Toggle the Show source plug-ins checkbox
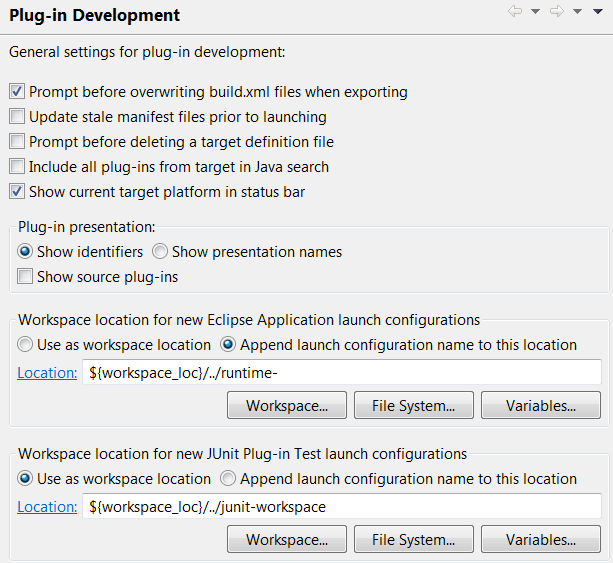 click(25, 277)
